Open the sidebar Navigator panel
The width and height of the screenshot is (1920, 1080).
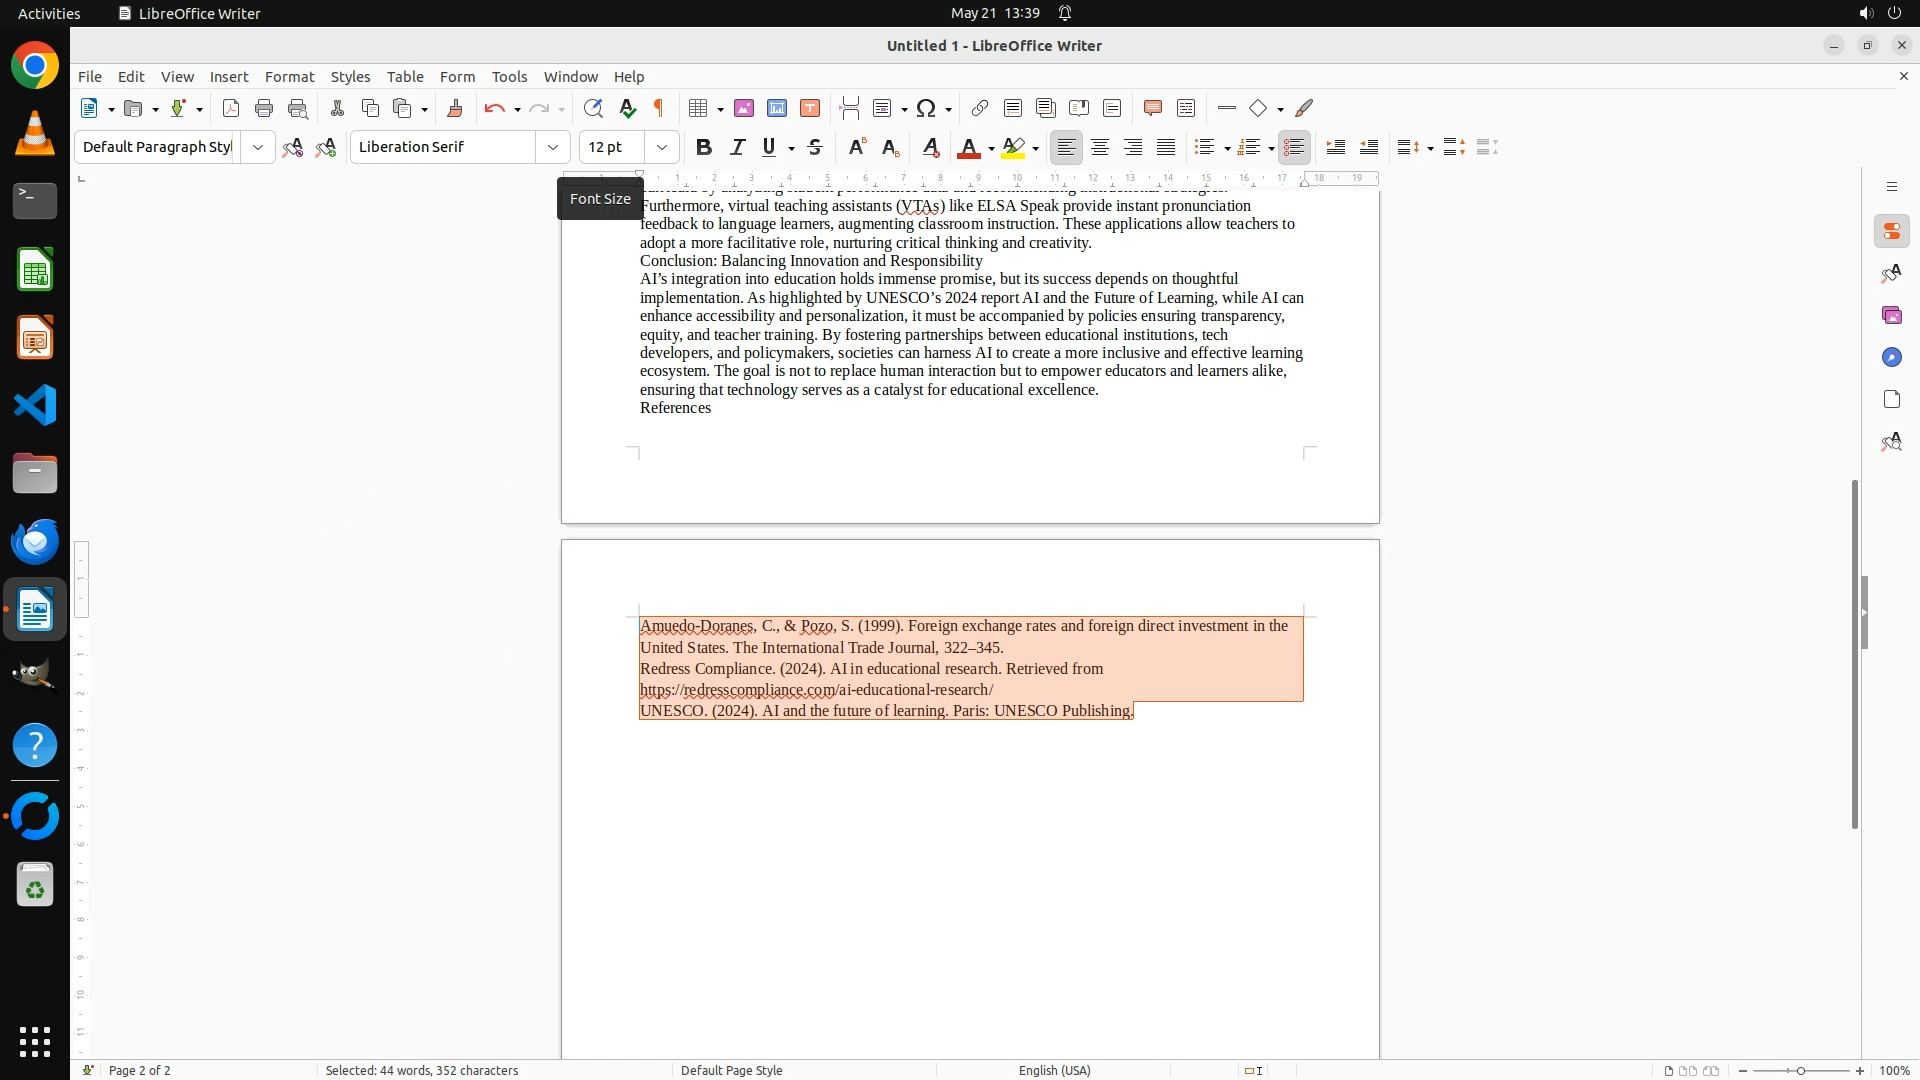pos(1891,358)
